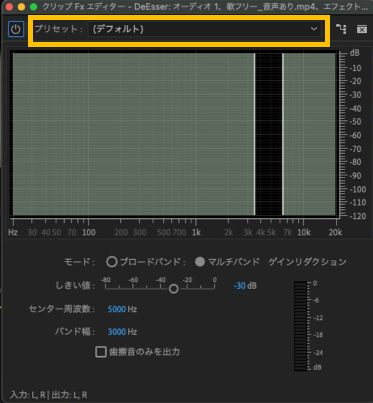Click the -120 label on dB scale
Viewport: 373px width, 403px height.
(x=357, y=216)
